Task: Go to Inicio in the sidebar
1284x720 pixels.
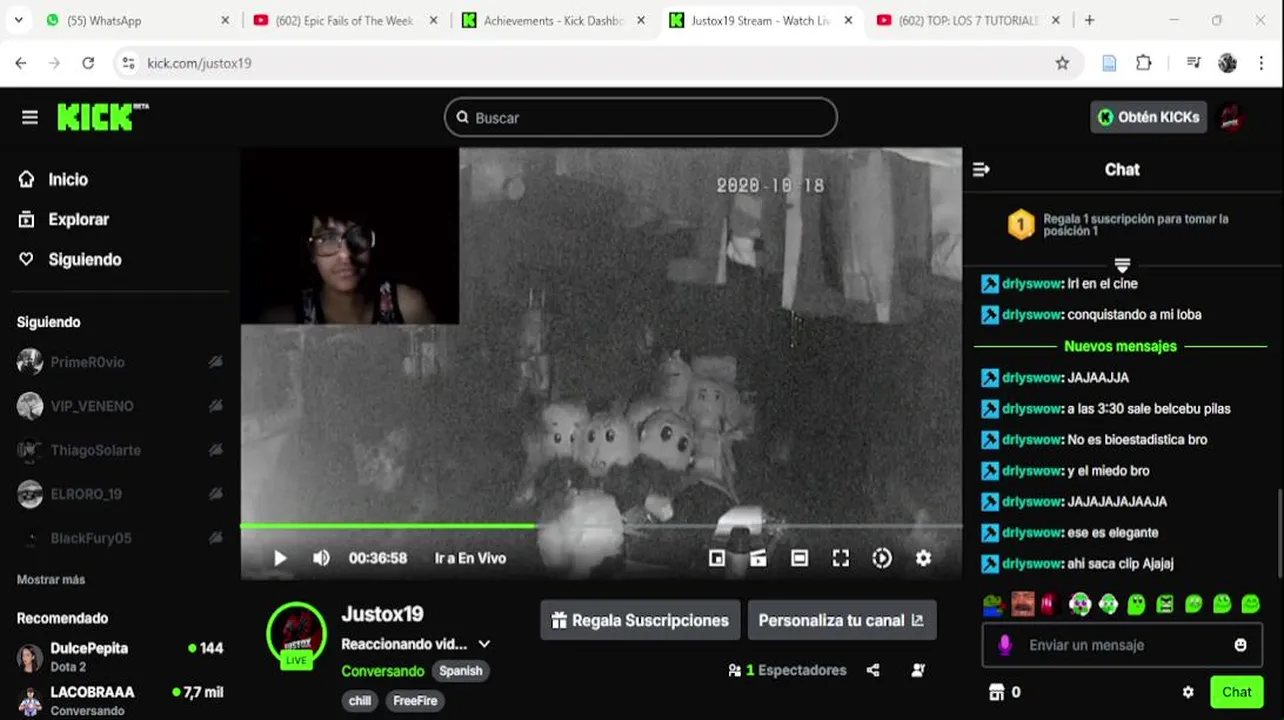Action: point(53,179)
